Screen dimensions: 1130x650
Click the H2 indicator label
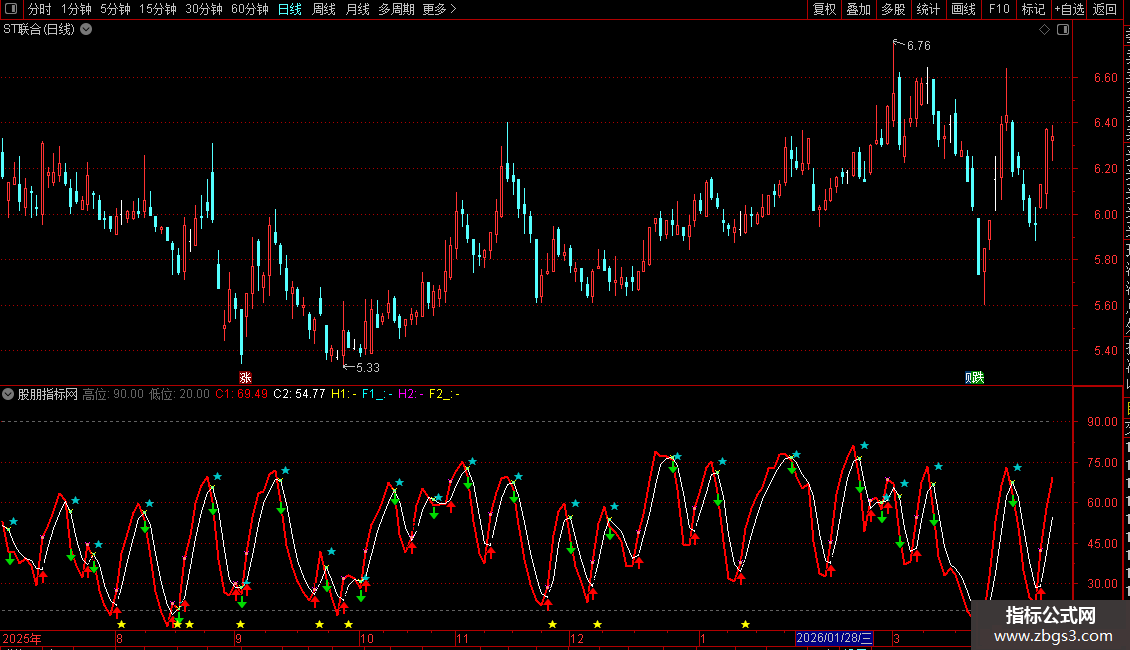[x=411, y=394]
